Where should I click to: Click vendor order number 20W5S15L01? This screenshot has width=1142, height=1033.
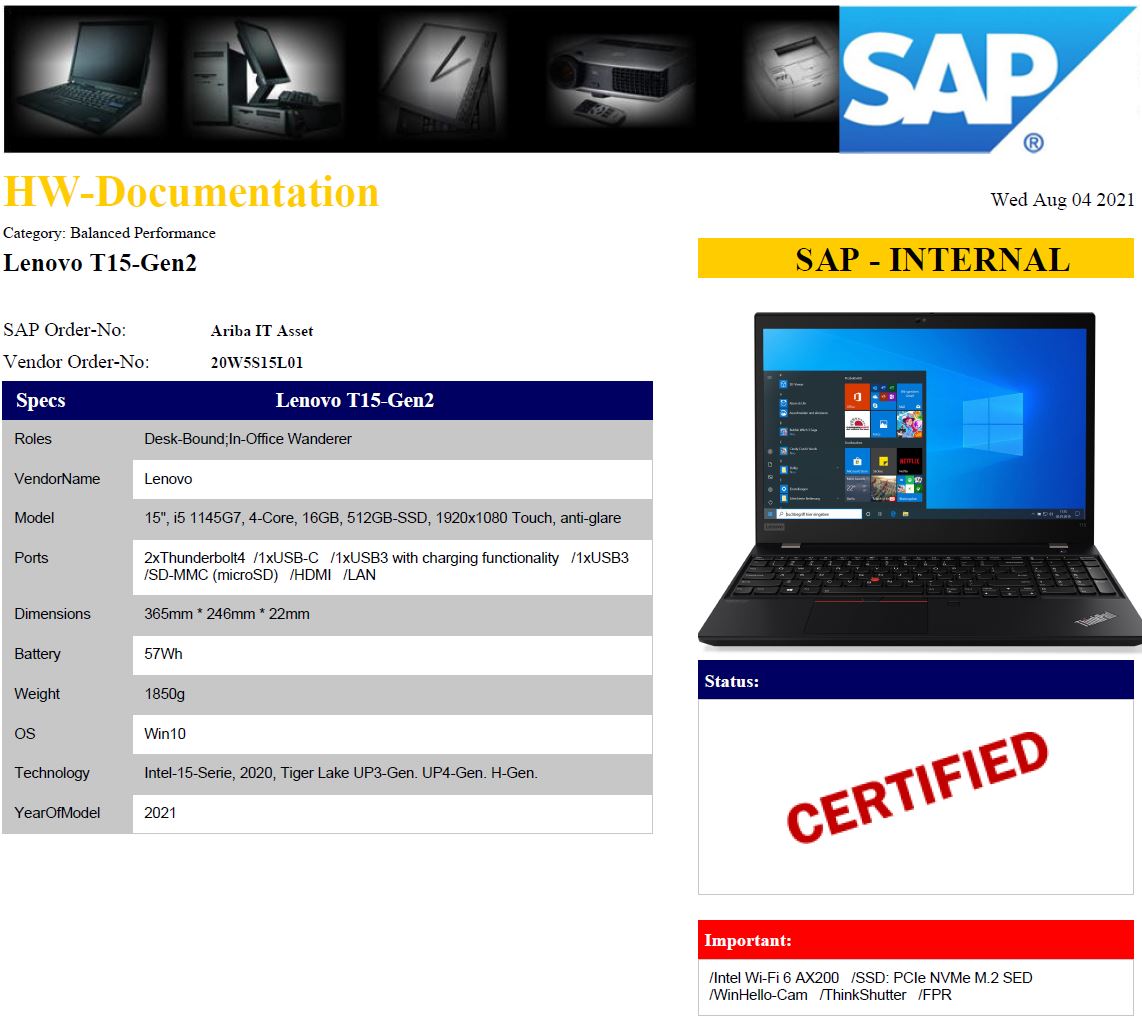tap(256, 363)
